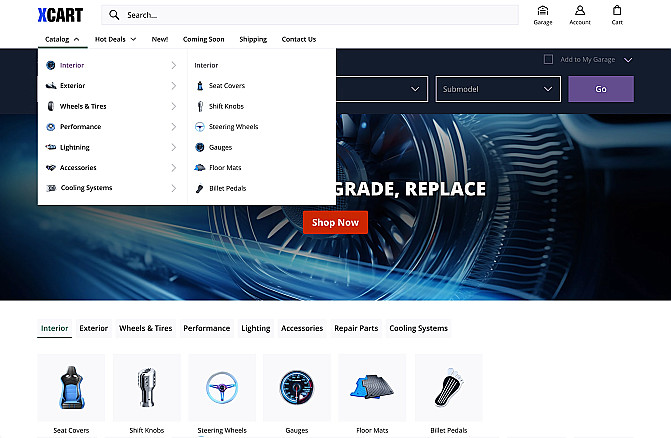Viewport: 671px width, 438px height.
Task: Open the Contact Us menu item
Action: coord(299,39)
